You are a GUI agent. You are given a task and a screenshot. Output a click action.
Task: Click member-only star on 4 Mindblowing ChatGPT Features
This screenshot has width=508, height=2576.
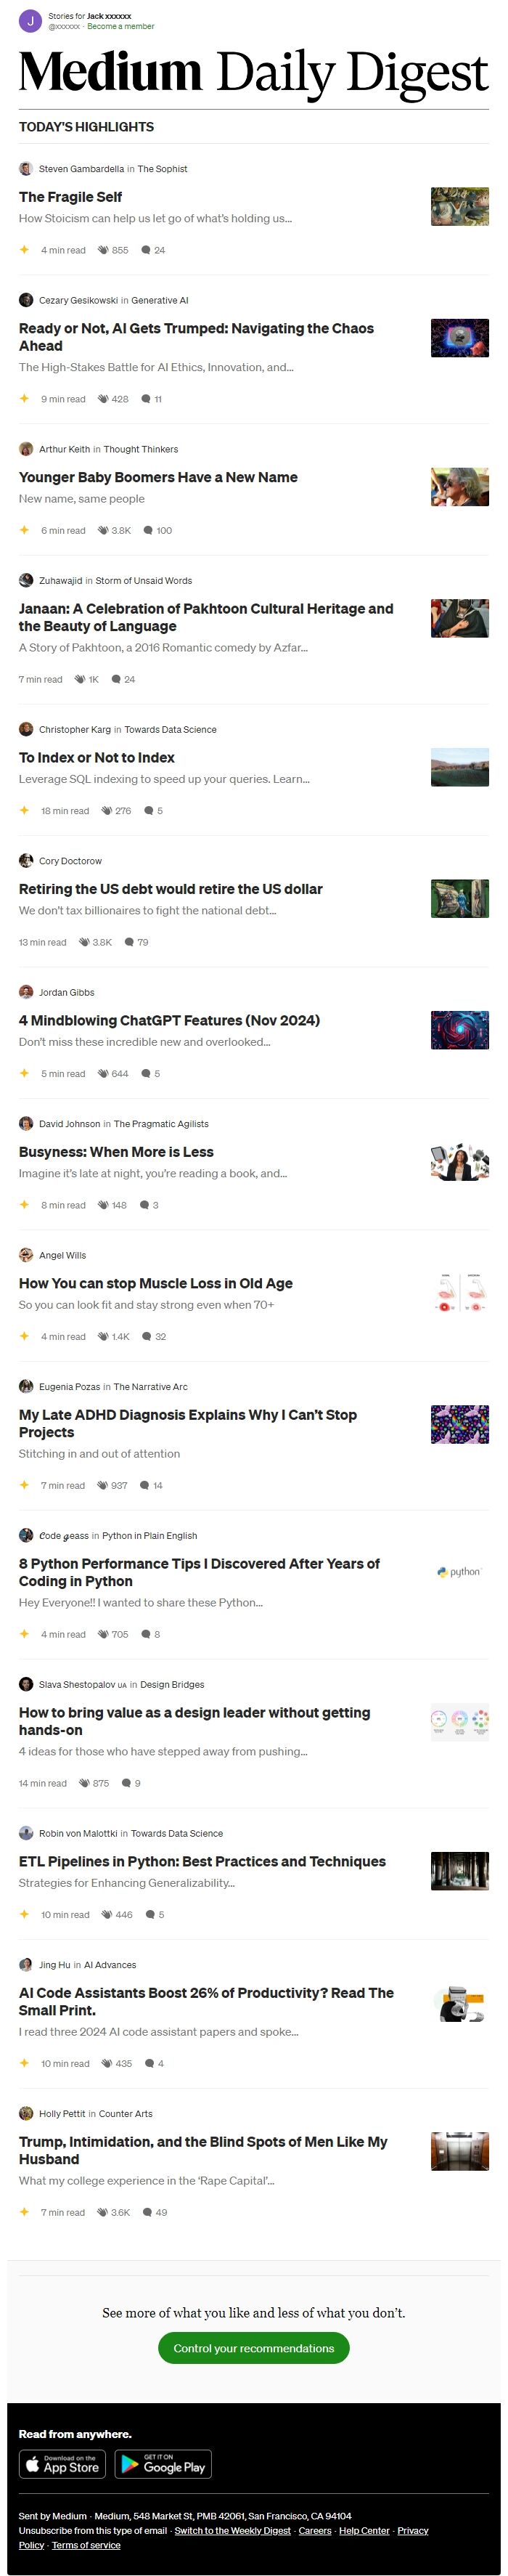click(x=24, y=1074)
